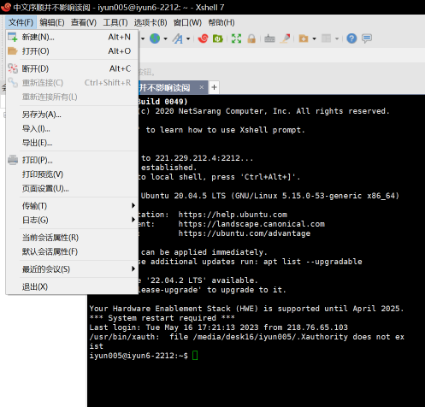Click the green terminal cursor at prompt
This screenshot has width=426, height=408.
[x=195, y=355]
